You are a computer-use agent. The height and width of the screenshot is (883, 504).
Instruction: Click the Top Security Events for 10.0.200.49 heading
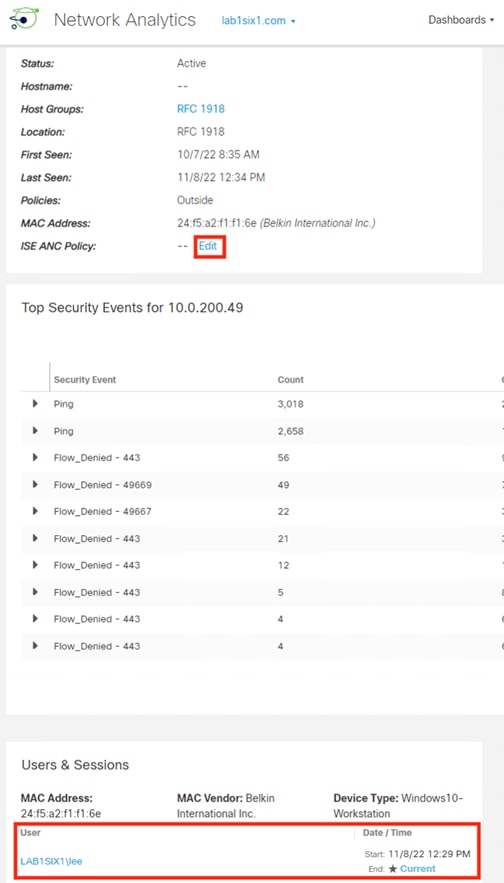pyautogui.click(x=132, y=307)
